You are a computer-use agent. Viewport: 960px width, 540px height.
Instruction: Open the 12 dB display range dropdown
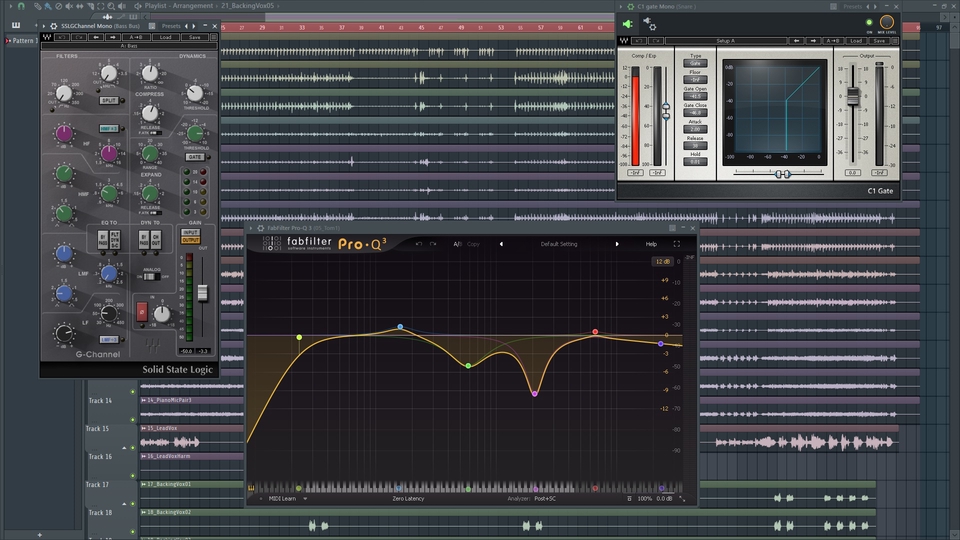[x=663, y=261]
